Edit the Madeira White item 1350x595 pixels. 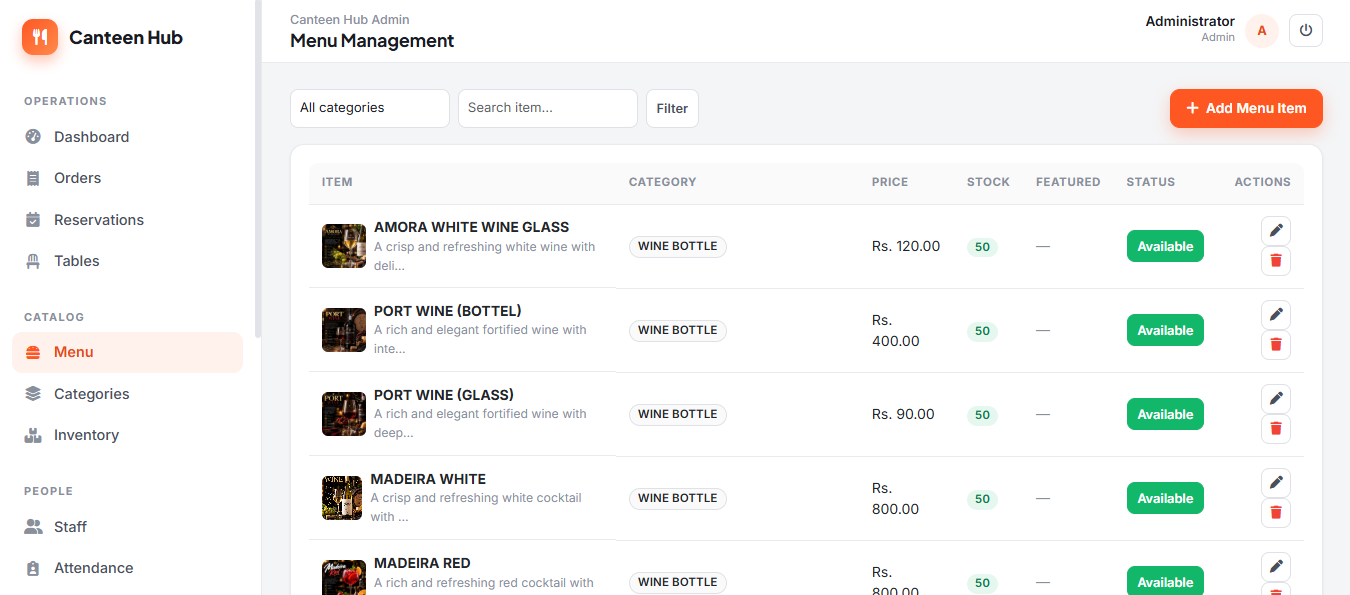pyautogui.click(x=1276, y=483)
